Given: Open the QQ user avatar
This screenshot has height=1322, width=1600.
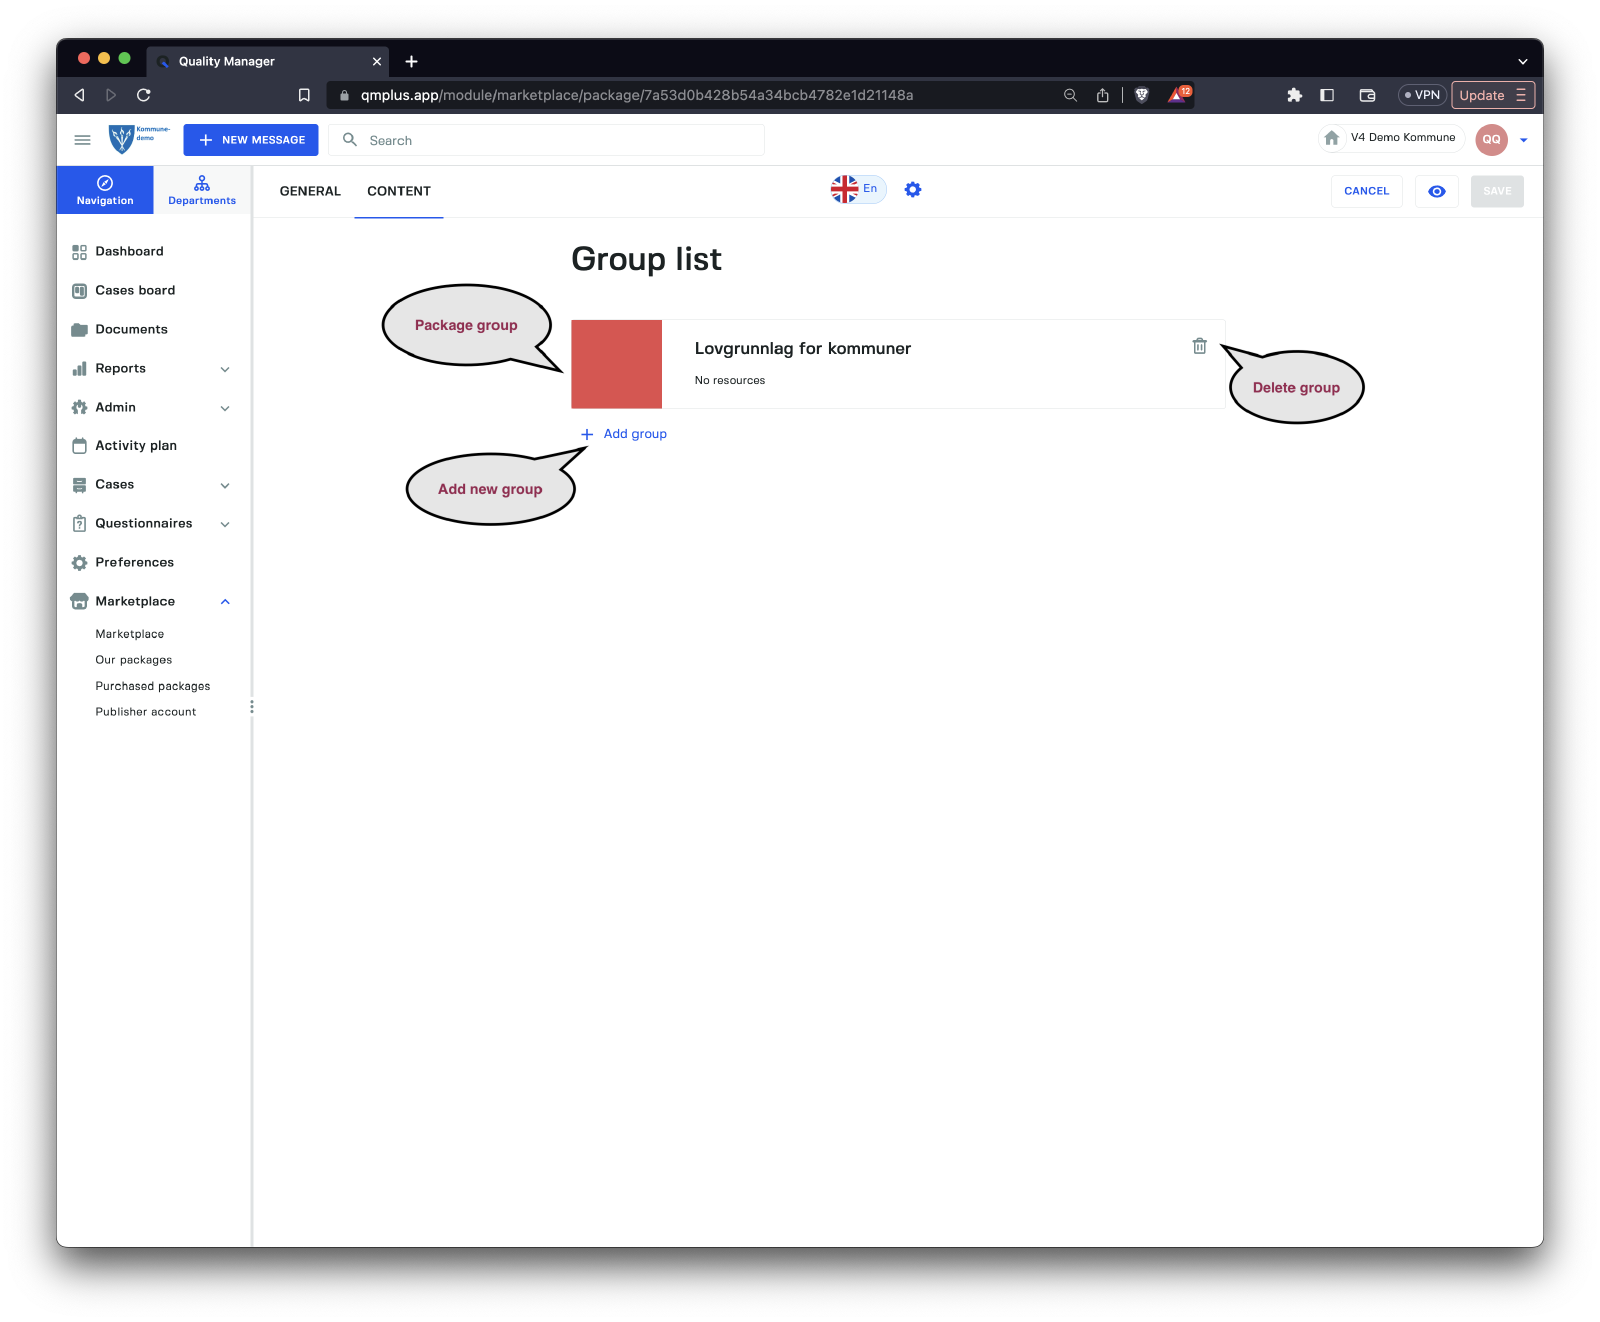Looking at the screenshot, I should (1490, 140).
